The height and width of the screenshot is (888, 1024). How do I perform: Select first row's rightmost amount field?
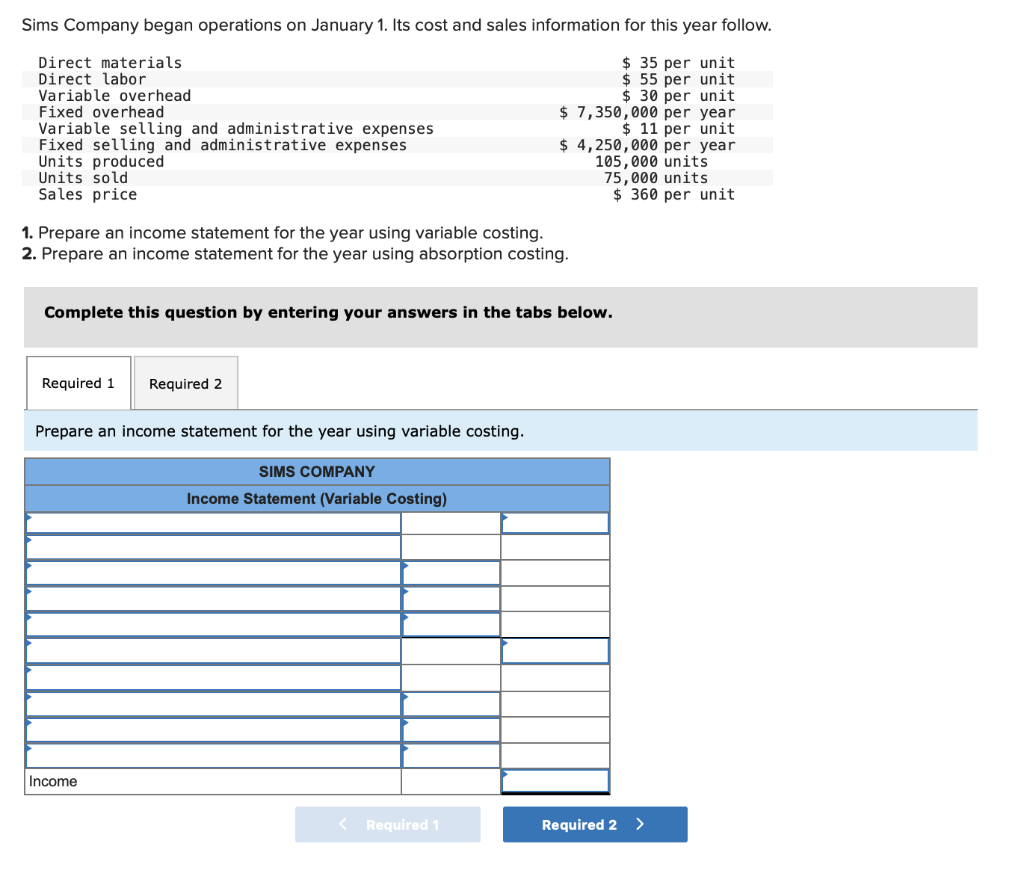point(555,523)
